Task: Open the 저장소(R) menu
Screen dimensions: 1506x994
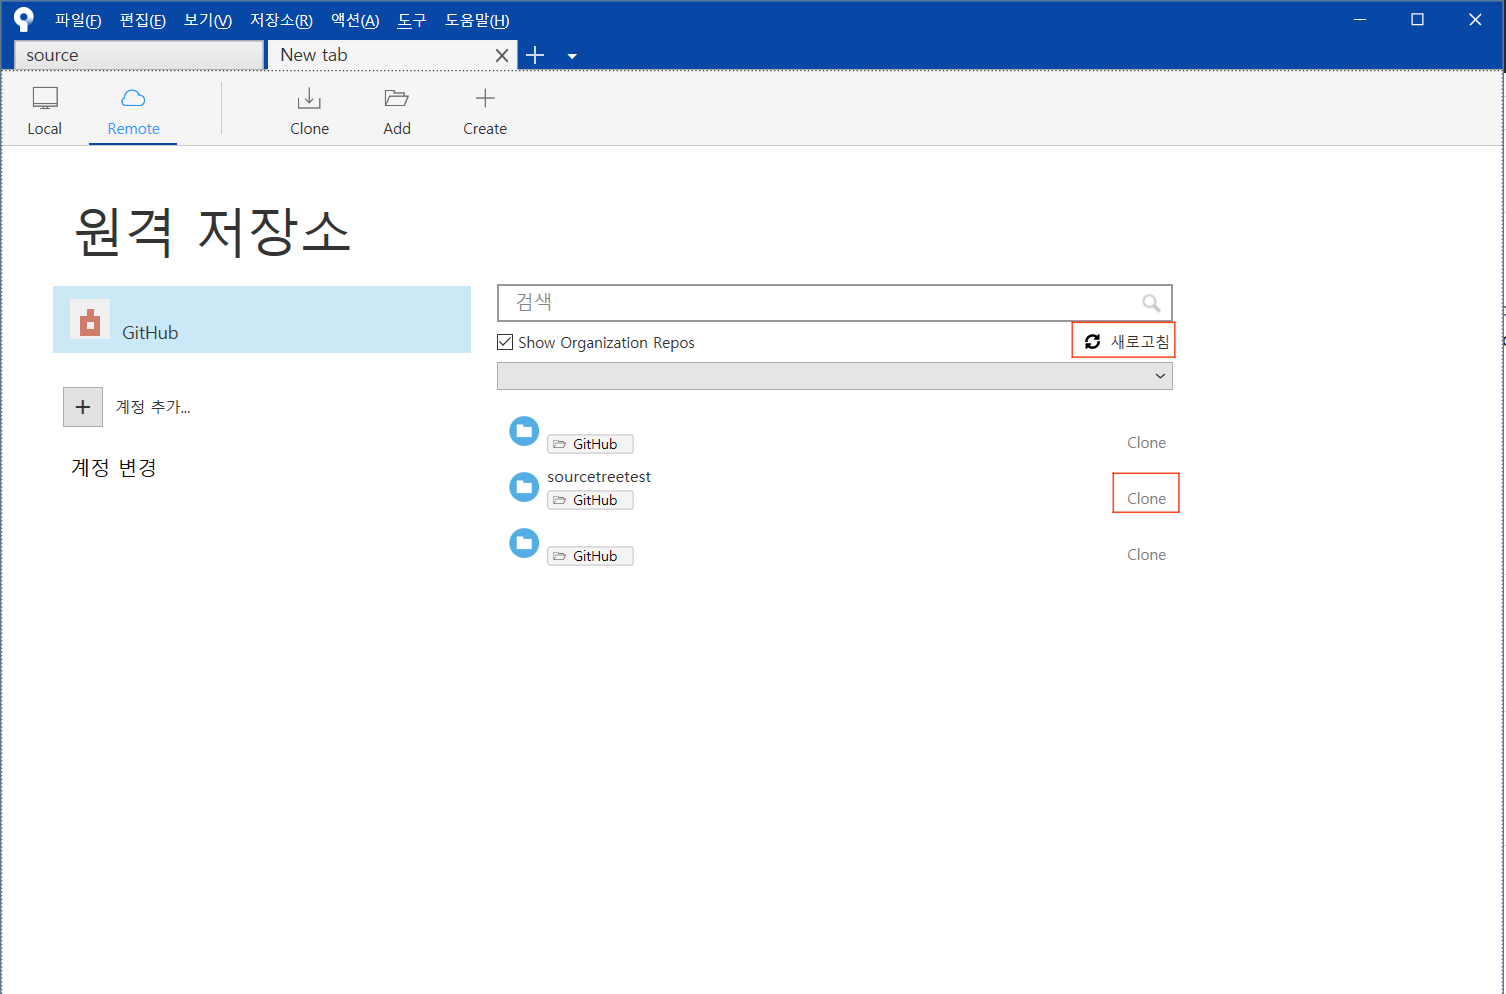Action: tap(281, 20)
